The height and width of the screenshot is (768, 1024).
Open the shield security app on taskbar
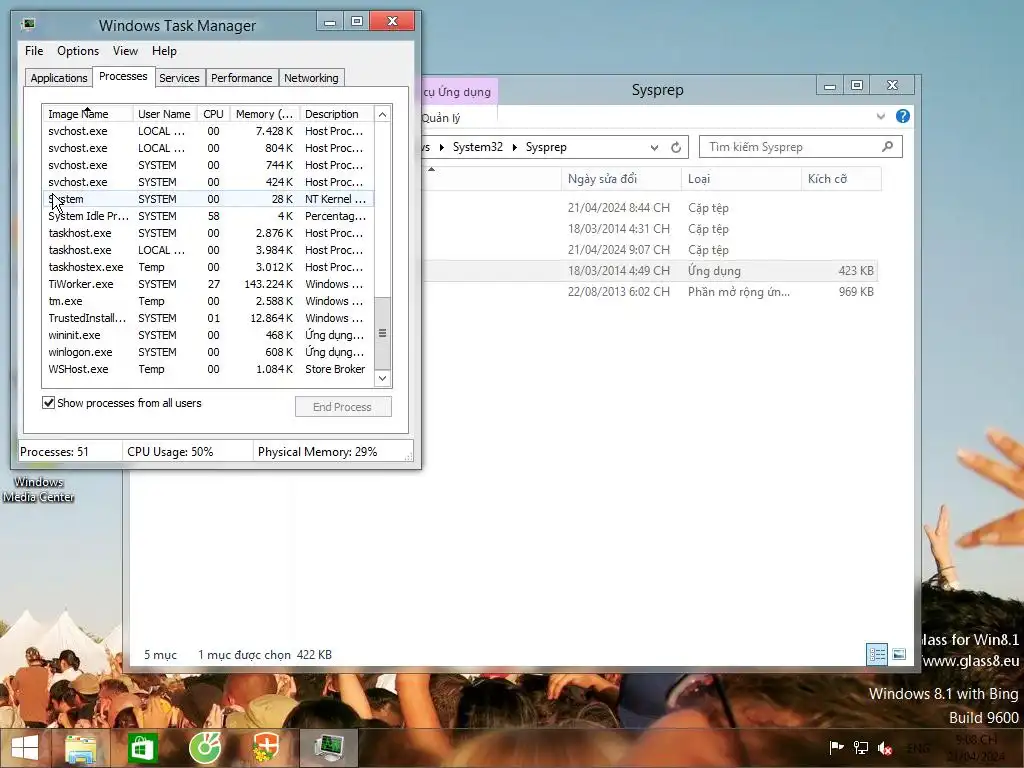(x=266, y=748)
